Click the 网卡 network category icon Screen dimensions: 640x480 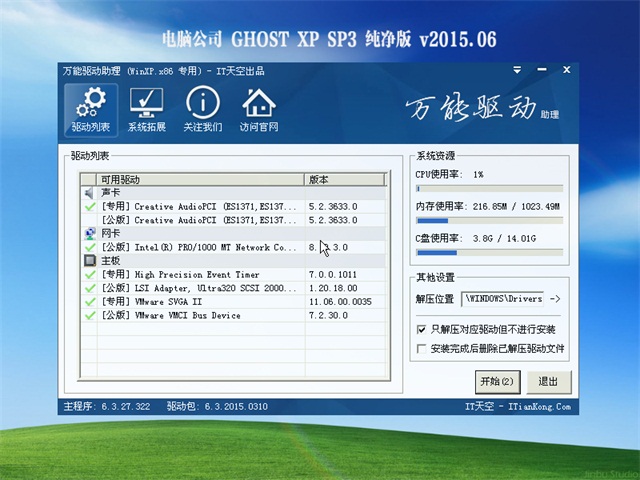[x=89, y=233]
